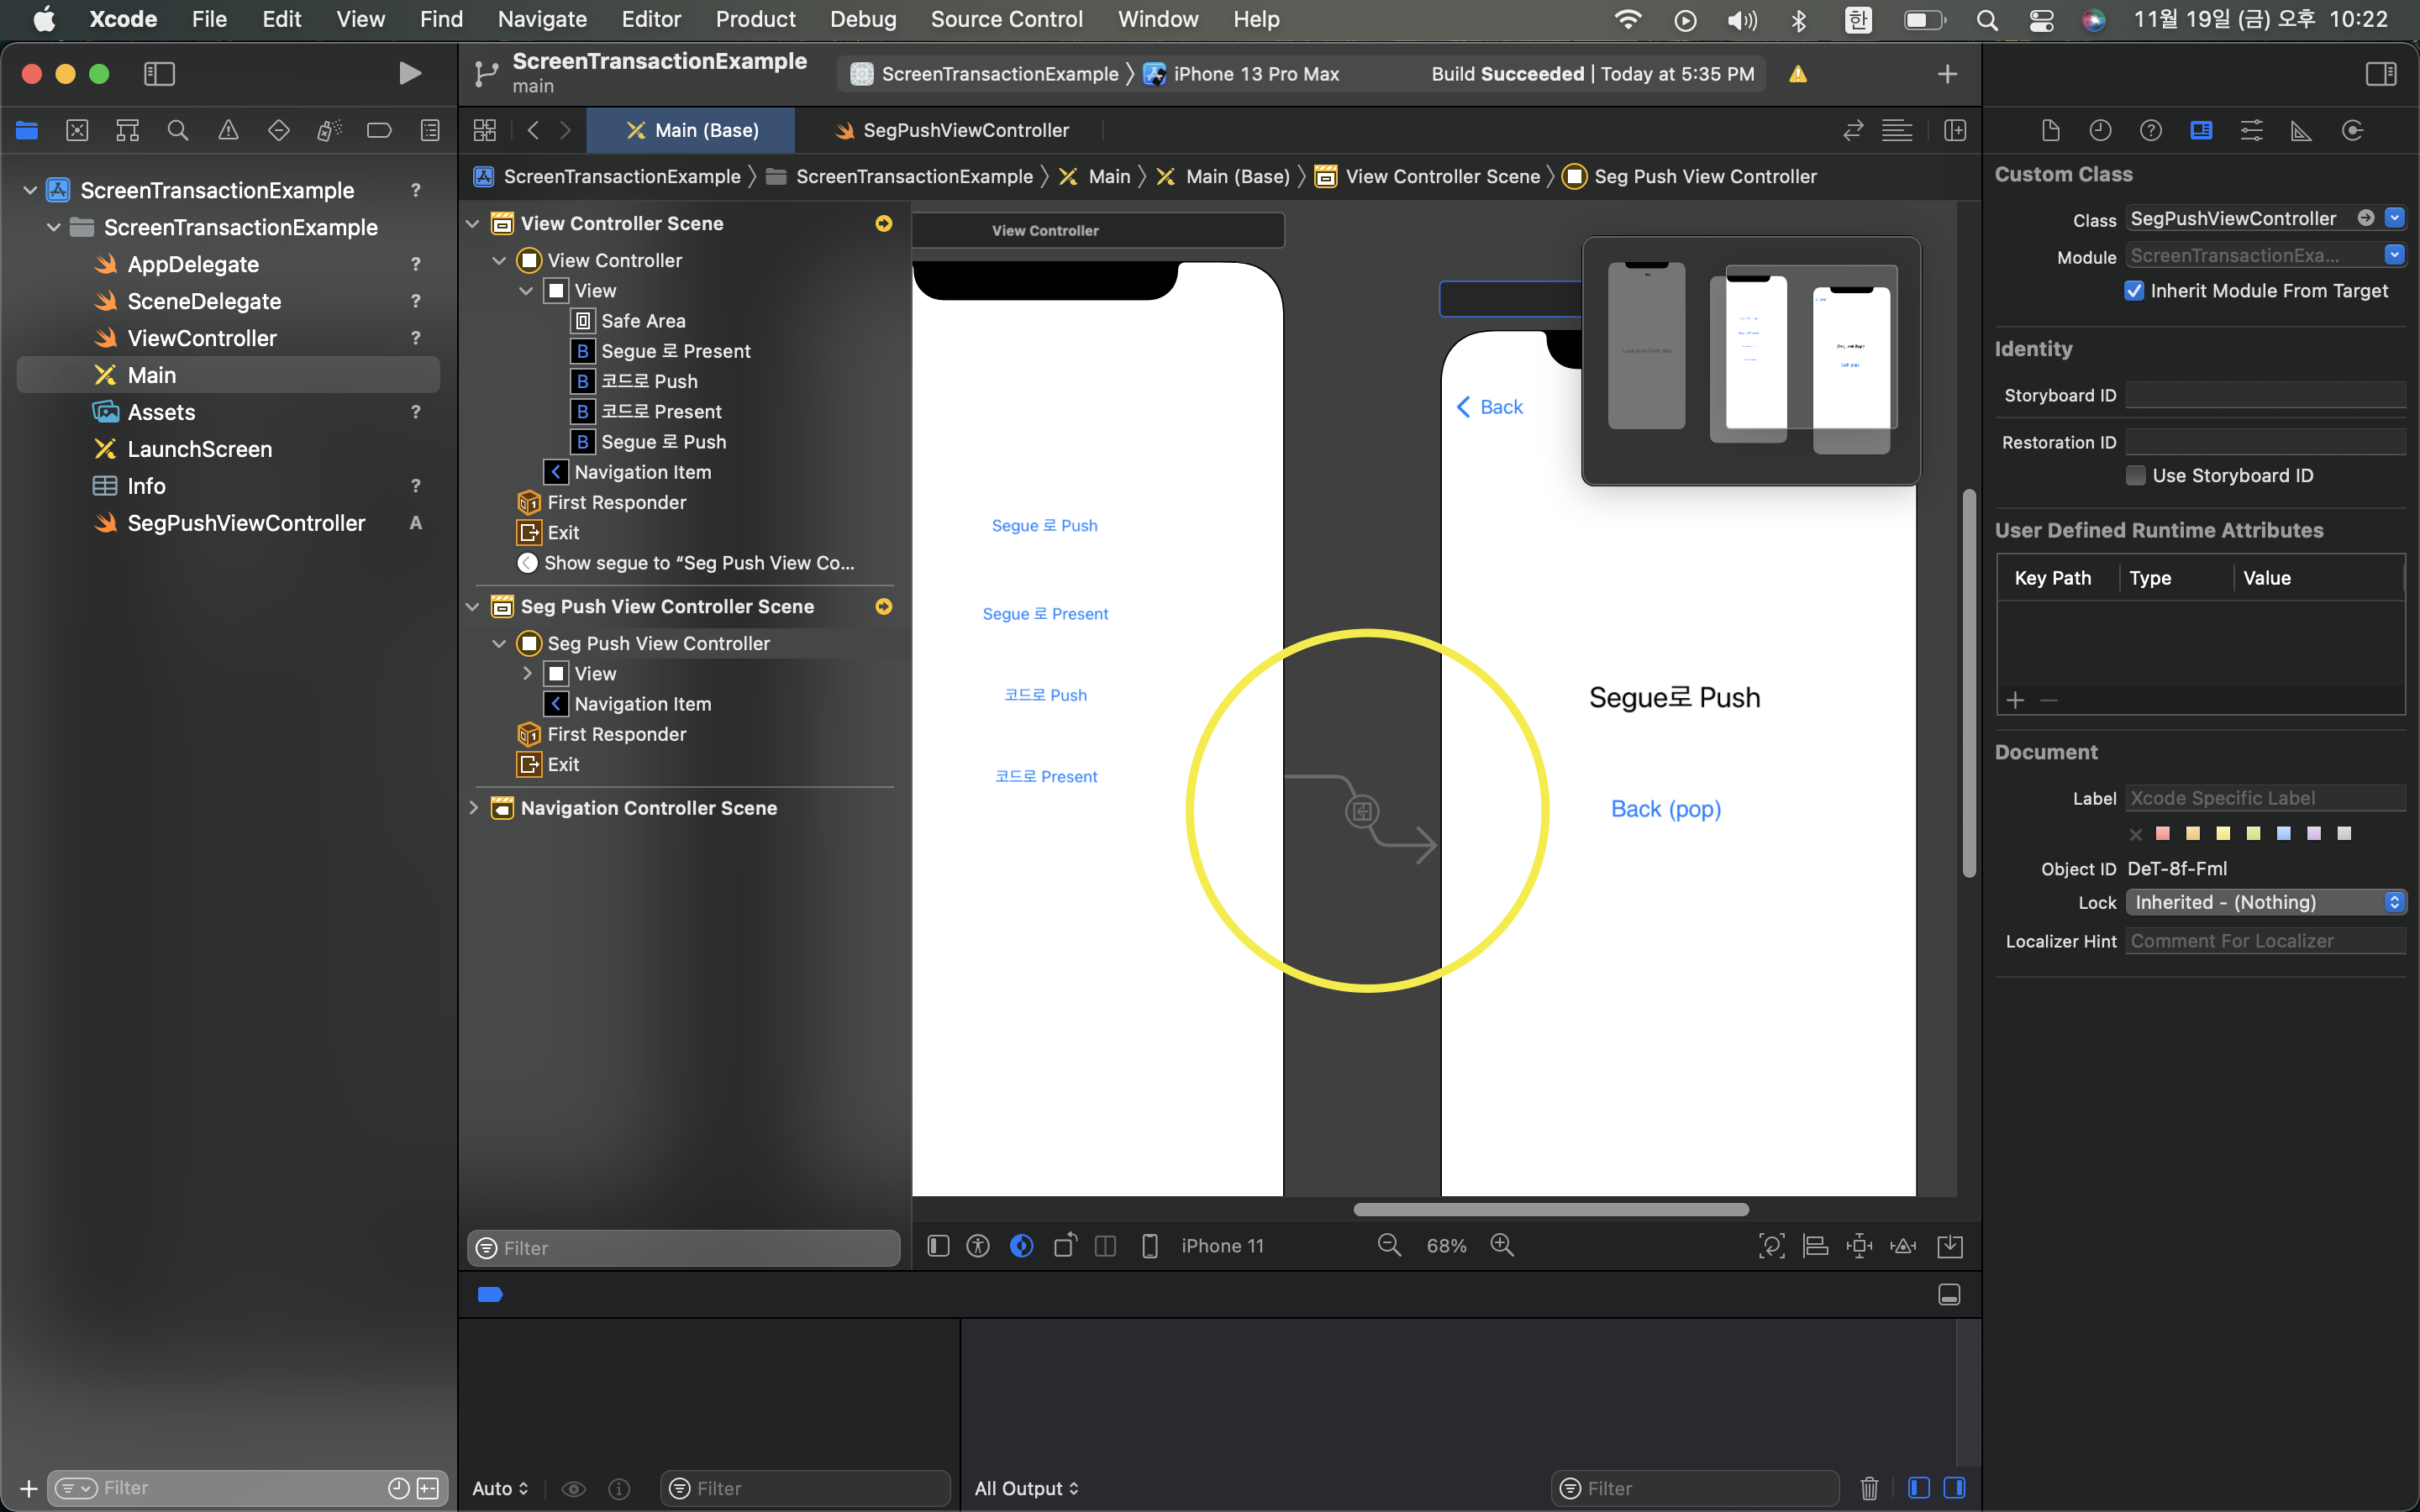The width and height of the screenshot is (2420, 1512).
Task: Open Resolve Auto Layout Issues icon
Action: tap(1903, 1246)
